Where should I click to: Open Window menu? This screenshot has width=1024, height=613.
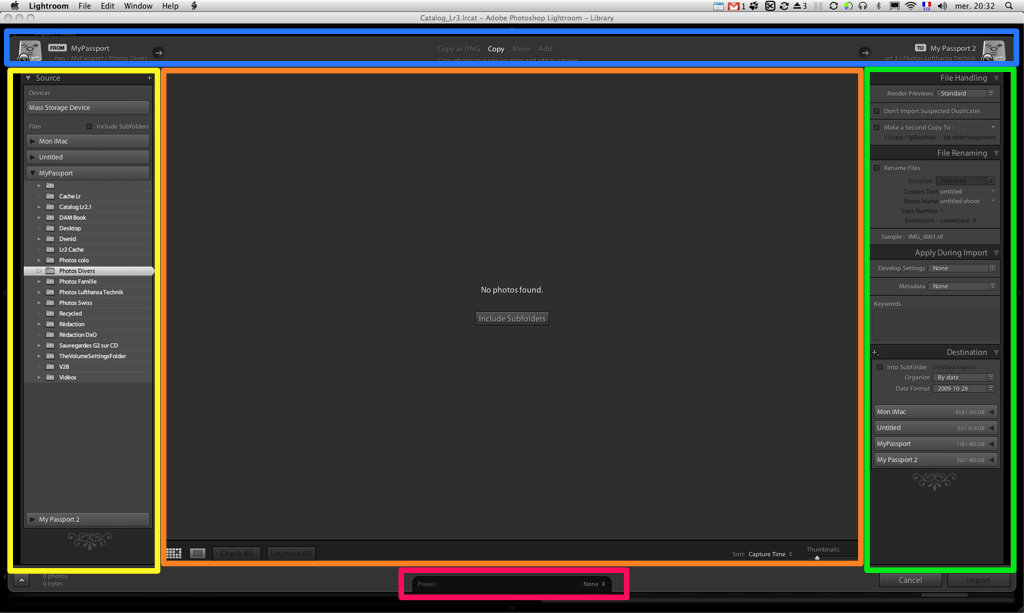click(x=138, y=6)
